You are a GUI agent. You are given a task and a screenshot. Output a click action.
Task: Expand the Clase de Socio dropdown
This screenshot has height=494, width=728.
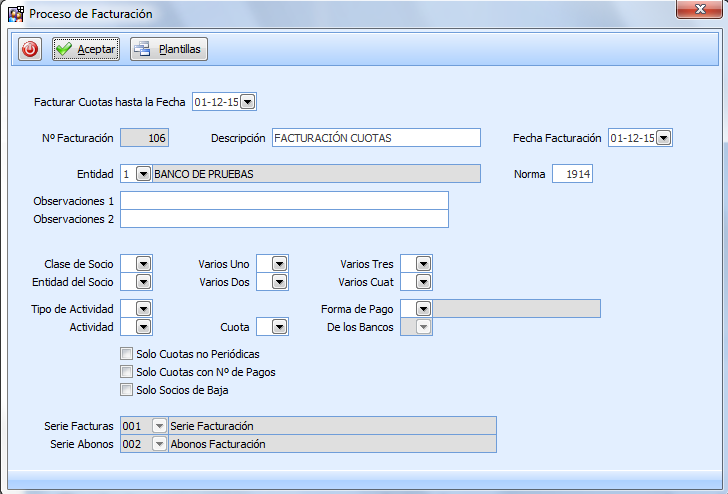(143, 264)
